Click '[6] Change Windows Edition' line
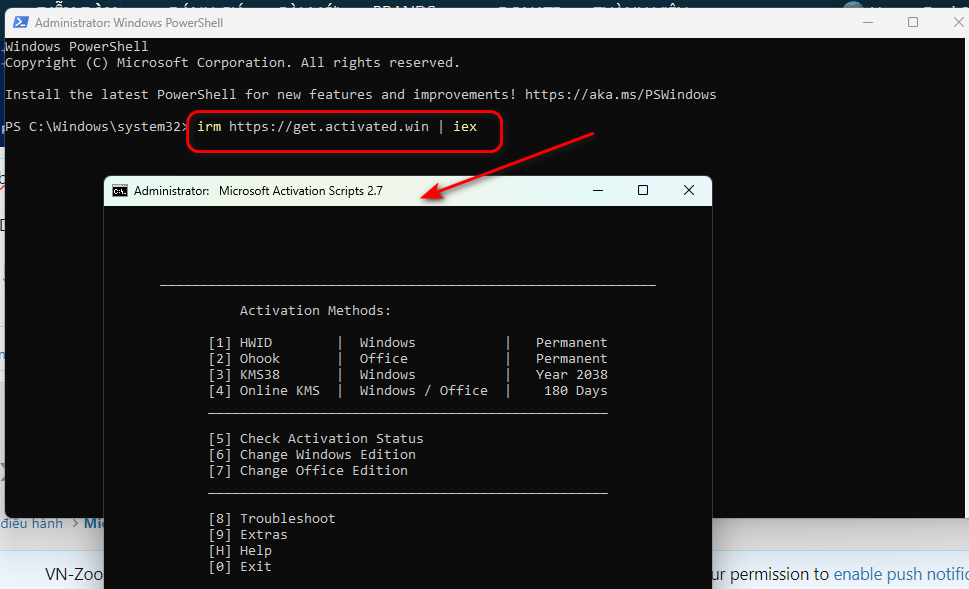Image resolution: width=969 pixels, height=589 pixels. click(312, 454)
